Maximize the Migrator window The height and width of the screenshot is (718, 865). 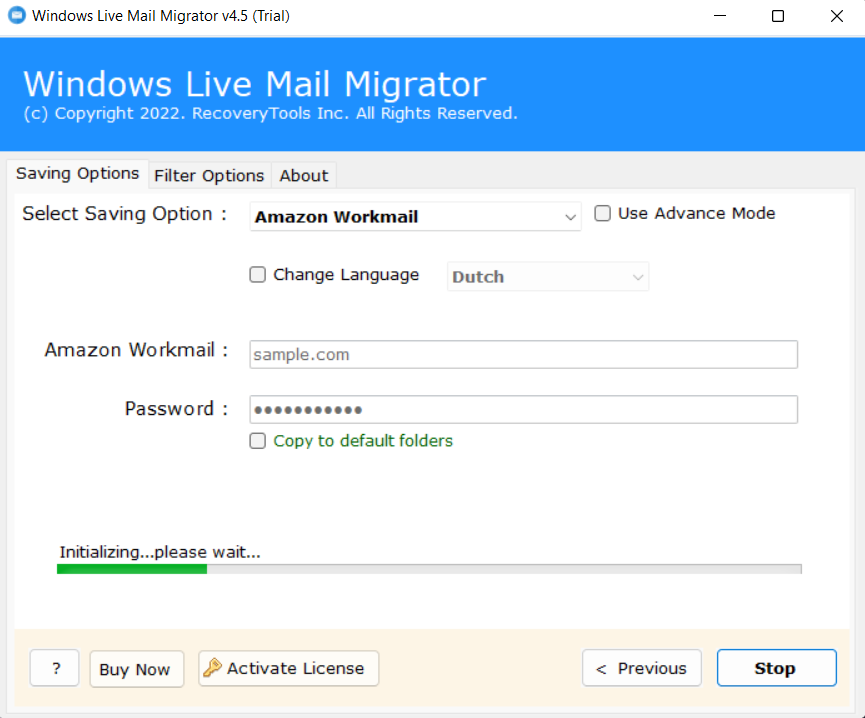778,16
